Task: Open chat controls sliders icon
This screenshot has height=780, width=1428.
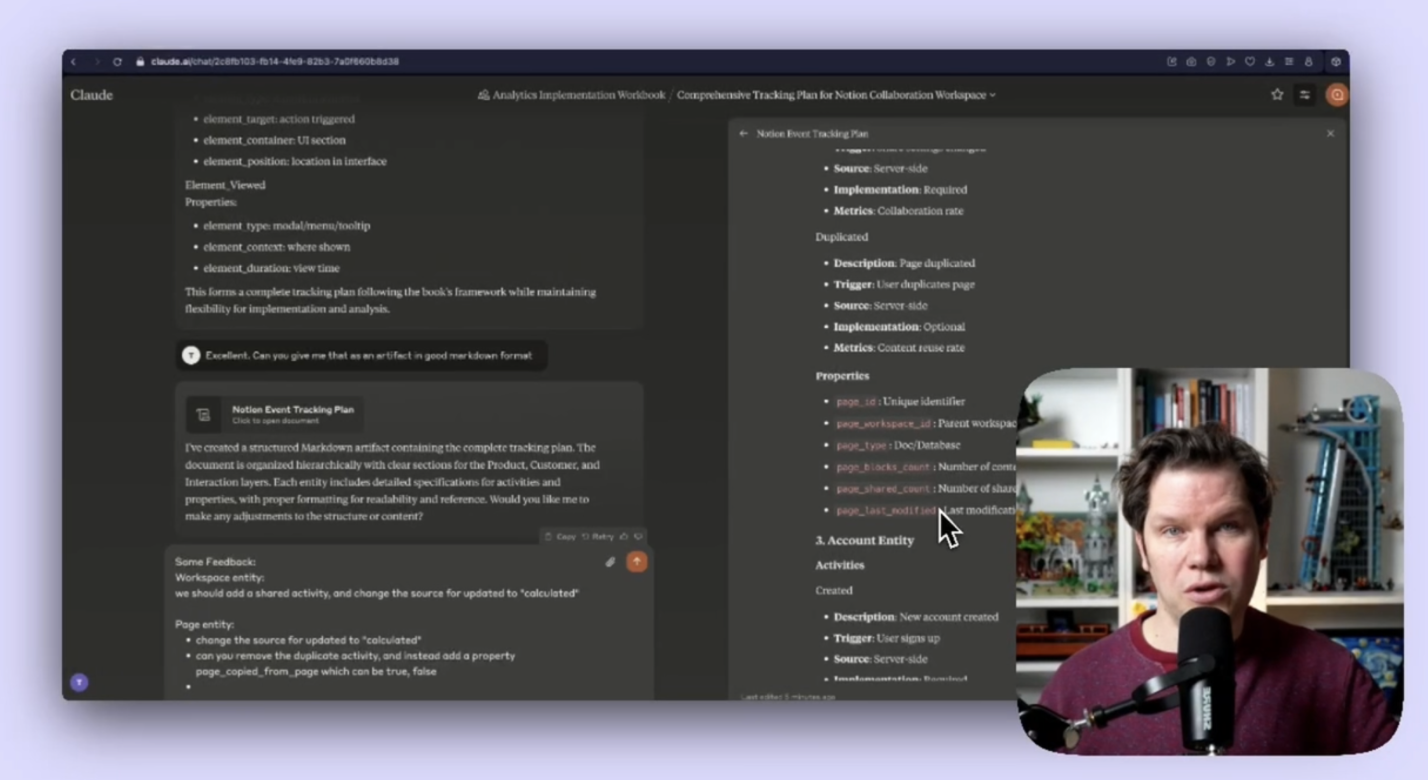Action: (1304, 95)
